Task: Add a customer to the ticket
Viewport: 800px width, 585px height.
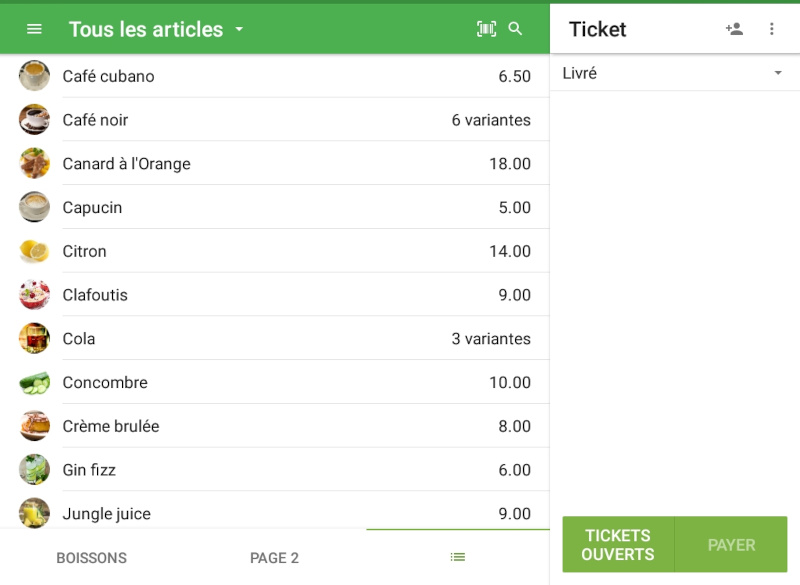Action: (734, 29)
